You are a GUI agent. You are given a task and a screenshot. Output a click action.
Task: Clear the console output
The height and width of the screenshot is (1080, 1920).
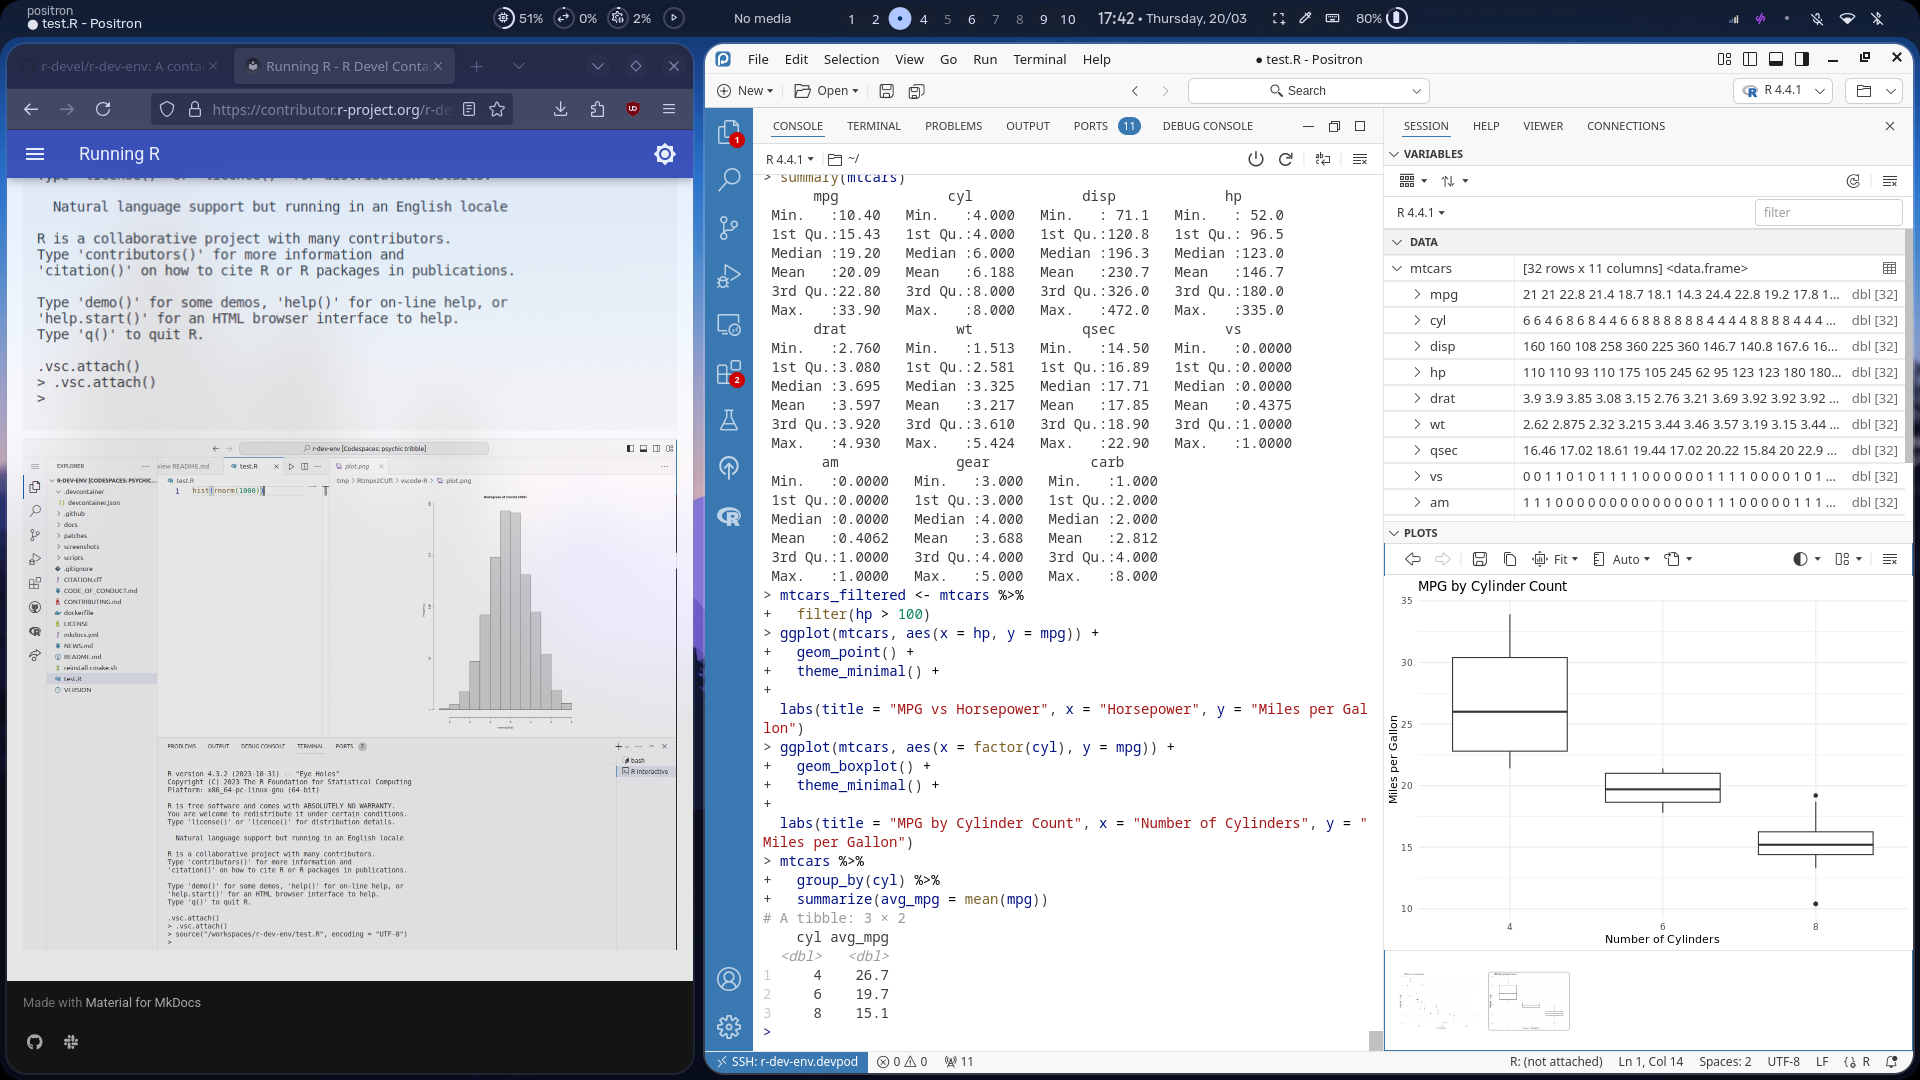click(1360, 159)
